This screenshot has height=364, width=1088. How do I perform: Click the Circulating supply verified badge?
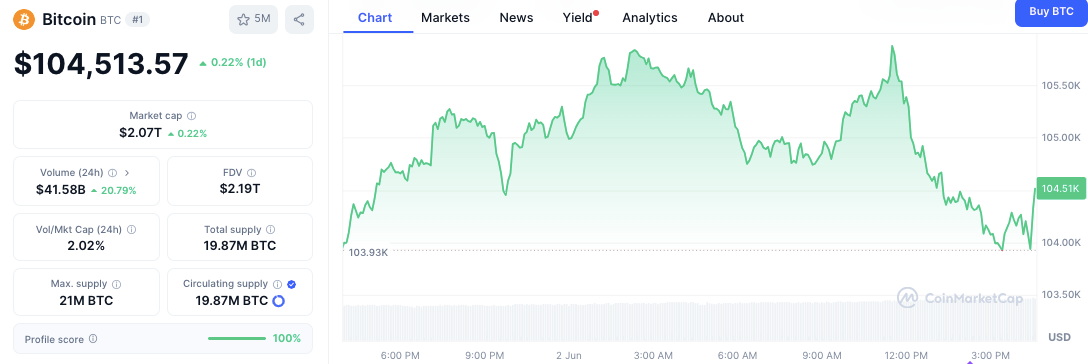click(291, 284)
